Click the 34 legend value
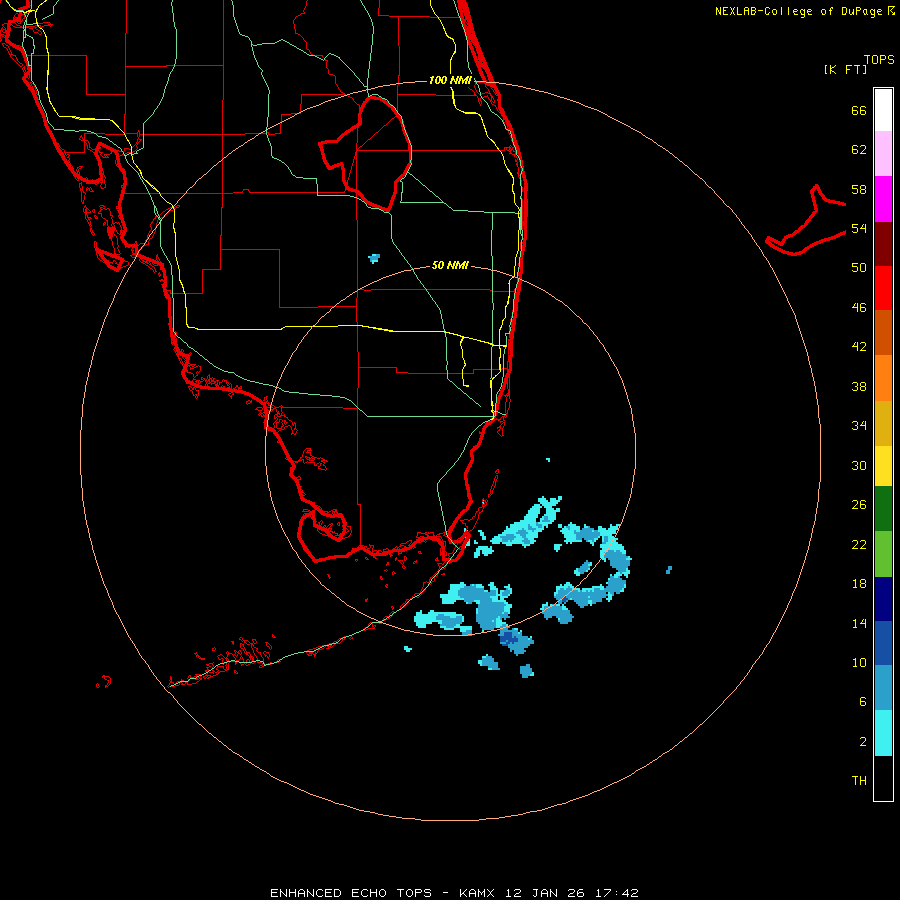Image resolution: width=900 pixels, height=900 pixels. click(859, 425)
